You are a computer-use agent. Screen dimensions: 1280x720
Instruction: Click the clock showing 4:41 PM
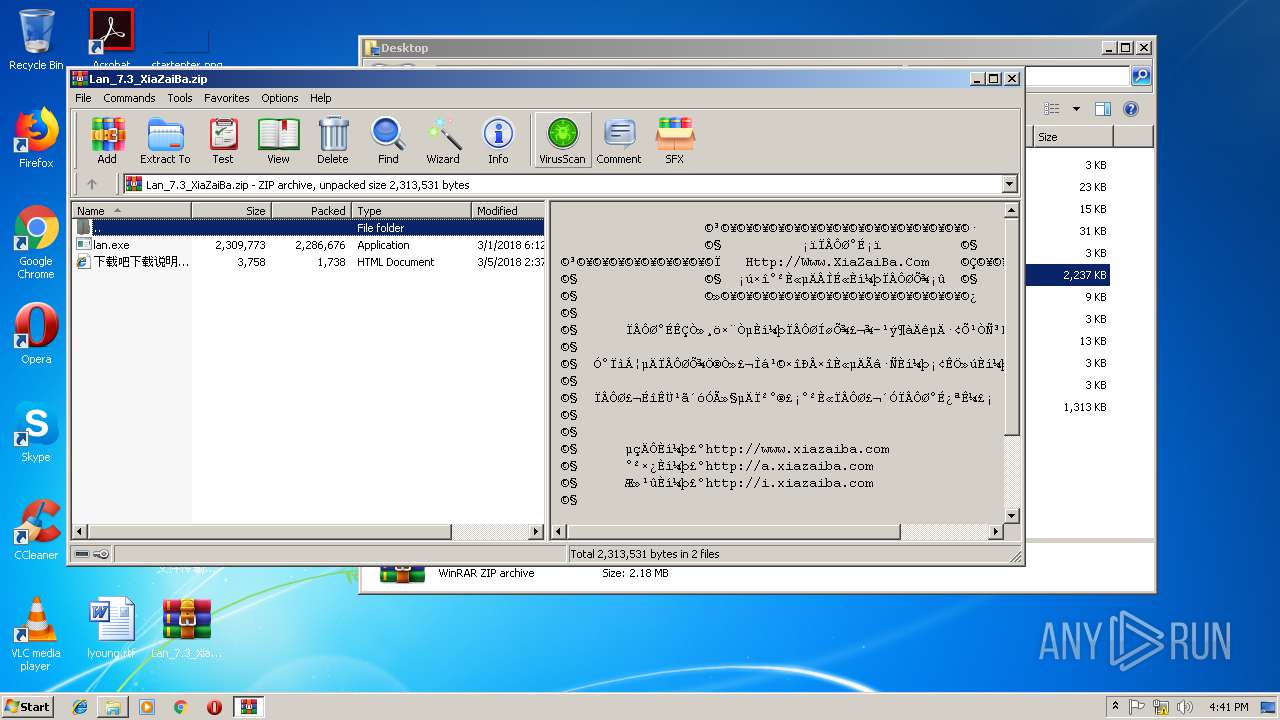tap(1228, 707)
